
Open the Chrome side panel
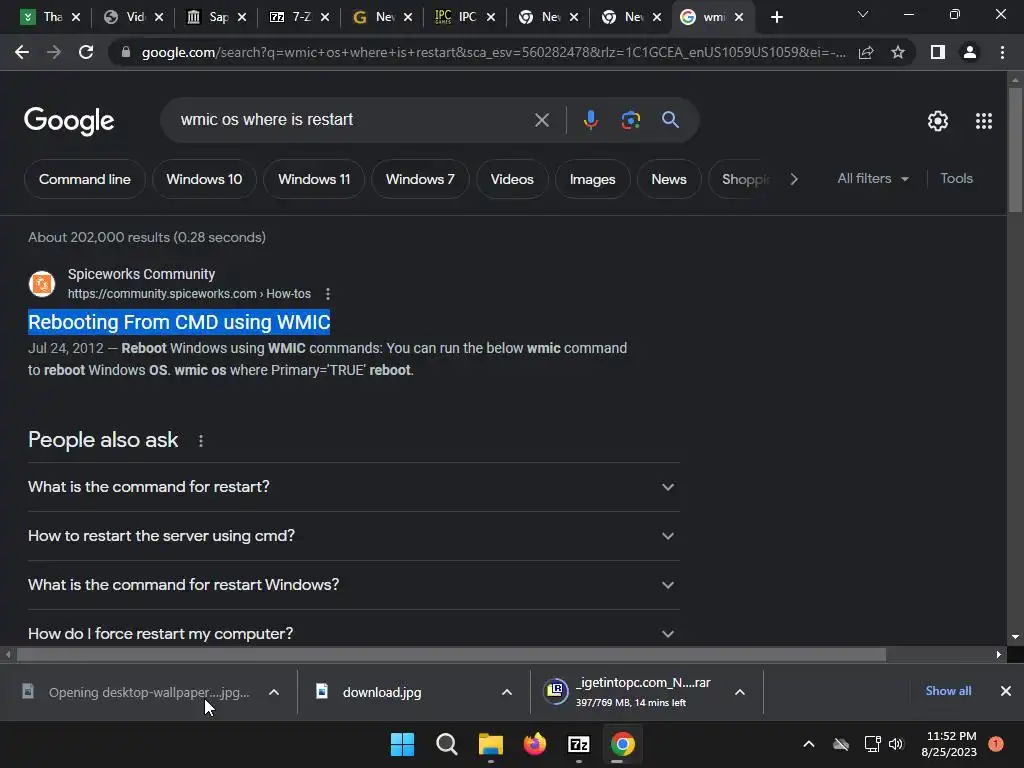tap(938, 52)
